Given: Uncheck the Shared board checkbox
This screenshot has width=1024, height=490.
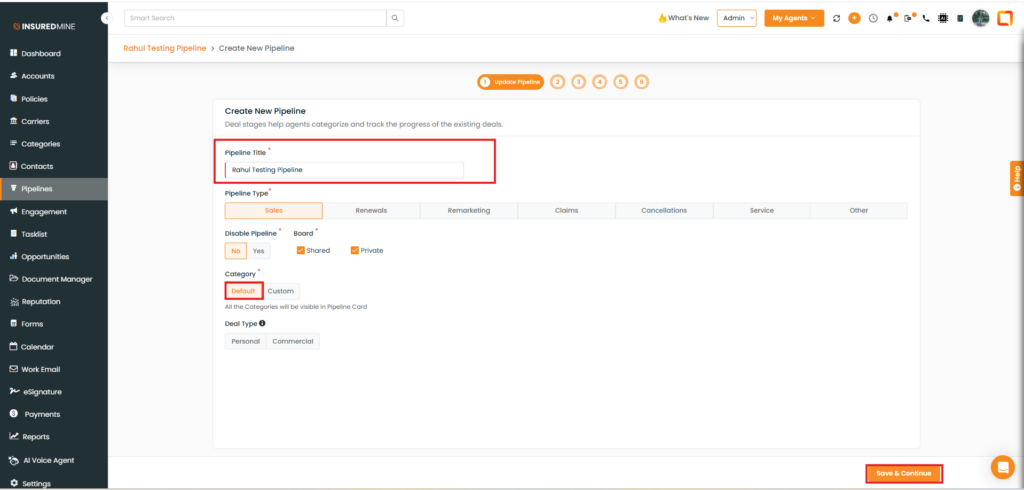Looking at the screenshot, I should [300, 250].
